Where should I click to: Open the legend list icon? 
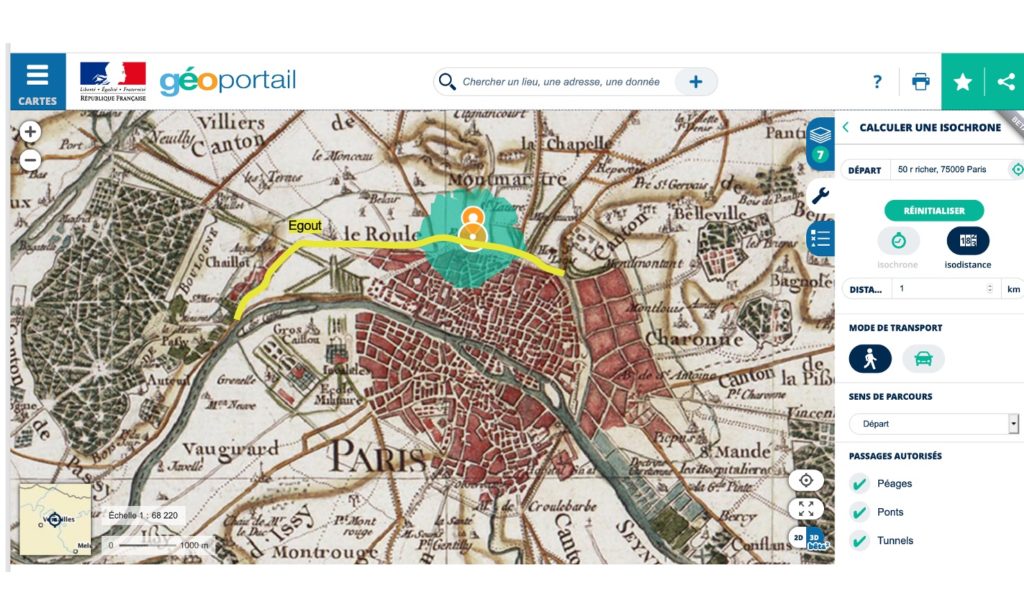click(820, 238)
